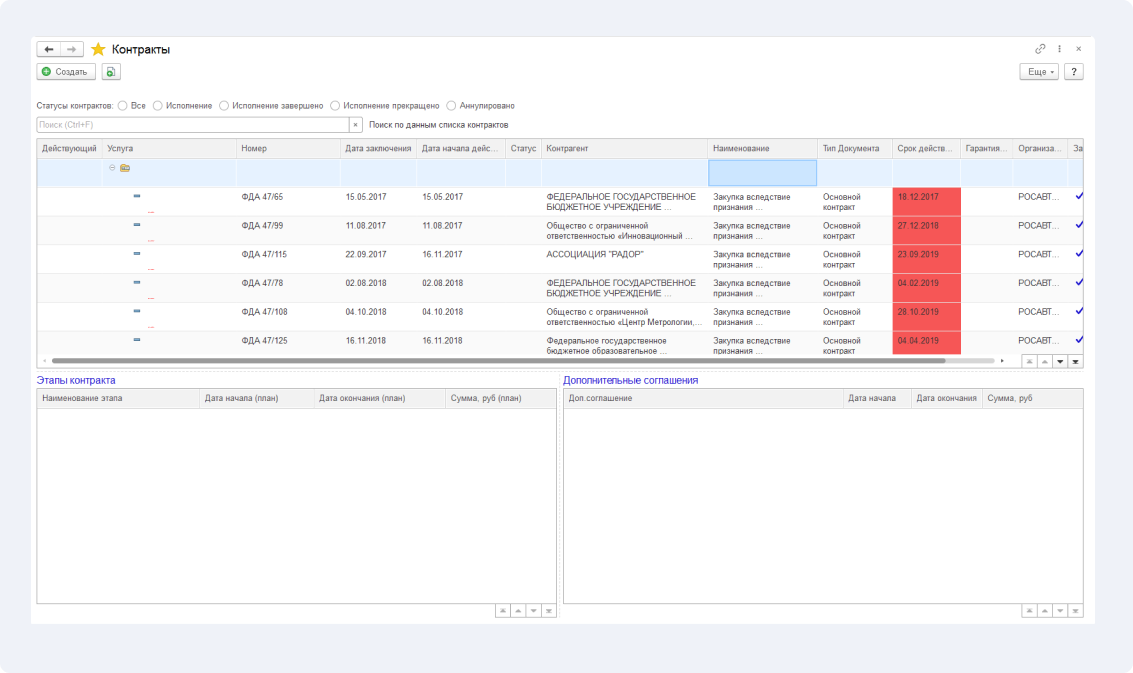Image resolution: width=1133 pixels, height=673 pixels.
Task: Click the document icon beside Создать
Action: [111, 72]
